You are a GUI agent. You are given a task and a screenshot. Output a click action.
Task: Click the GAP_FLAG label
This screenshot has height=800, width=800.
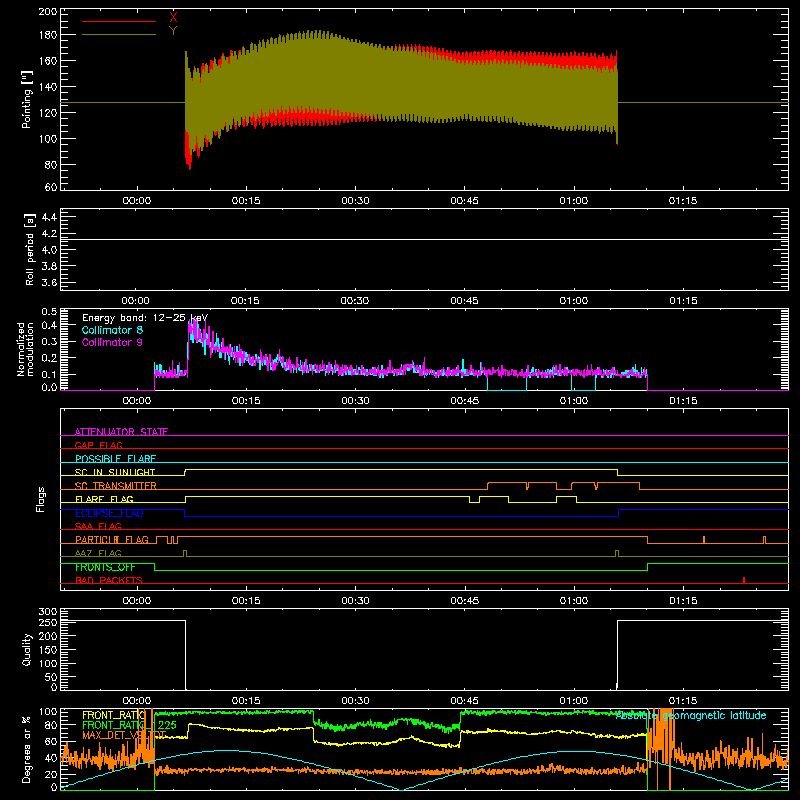tap(99, 445)
